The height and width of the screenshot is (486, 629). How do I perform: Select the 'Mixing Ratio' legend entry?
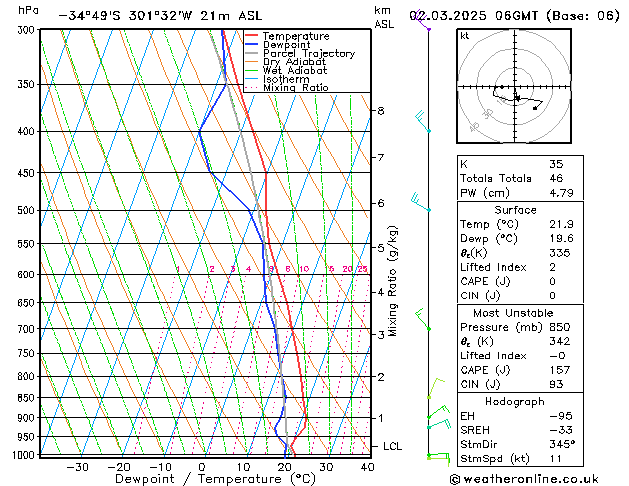coord(296,87)
